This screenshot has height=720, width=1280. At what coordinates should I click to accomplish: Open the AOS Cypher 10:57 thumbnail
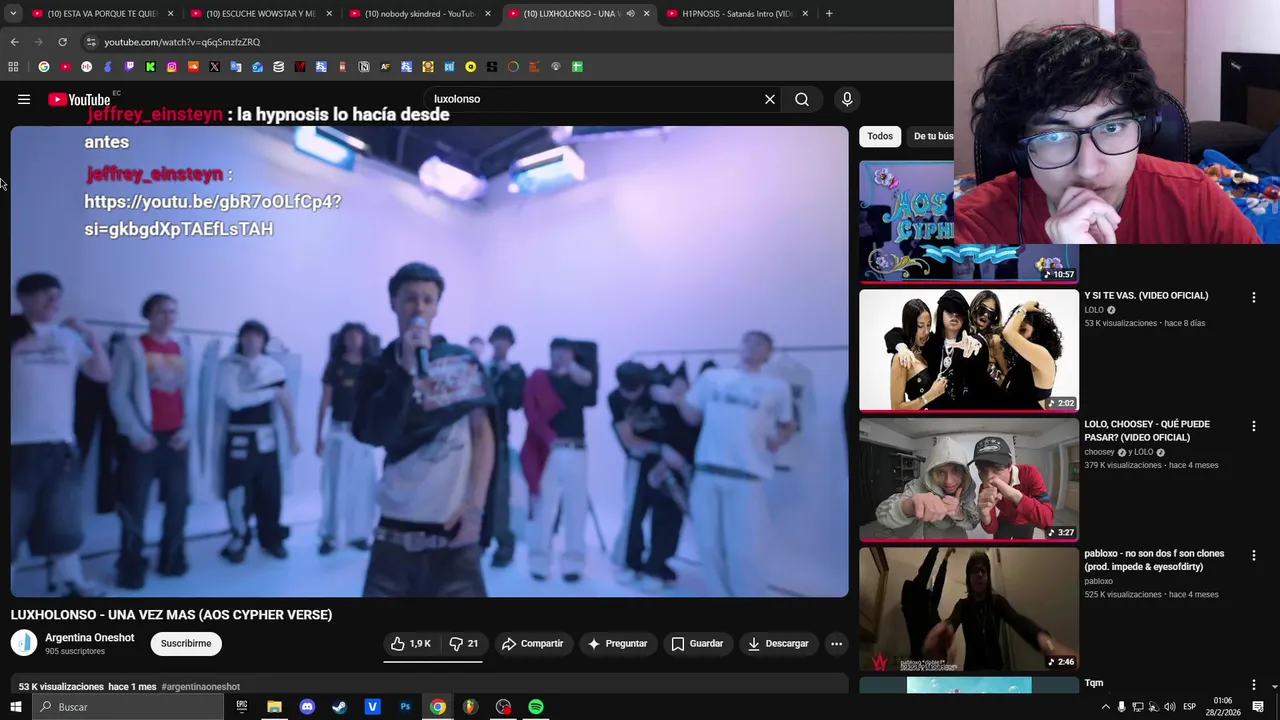click(905, 221)
